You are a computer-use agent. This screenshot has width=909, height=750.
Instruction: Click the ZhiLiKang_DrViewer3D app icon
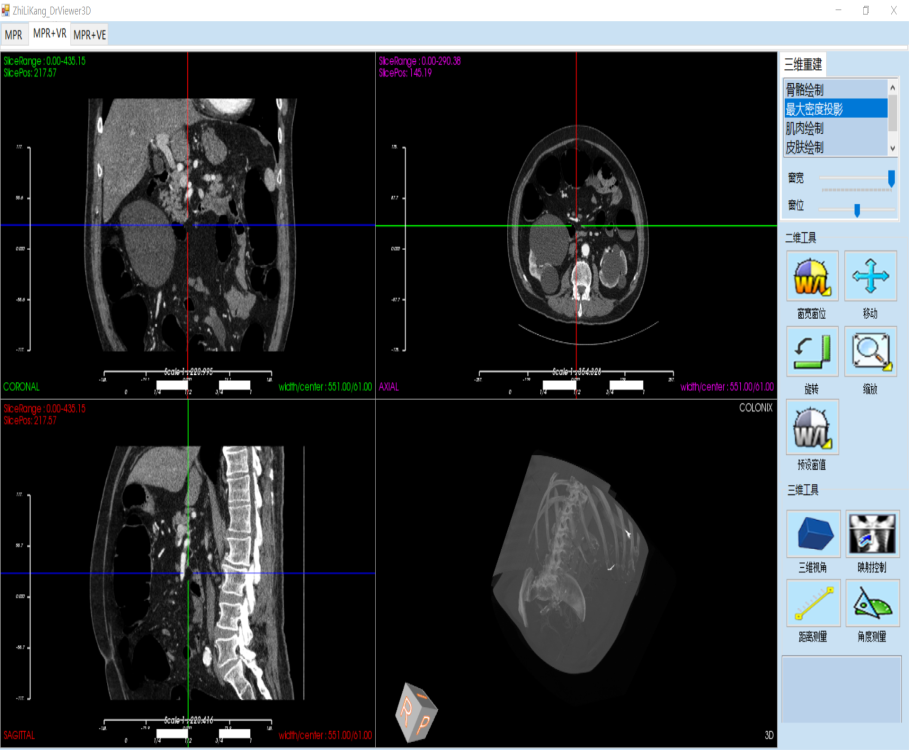[6, 10]
